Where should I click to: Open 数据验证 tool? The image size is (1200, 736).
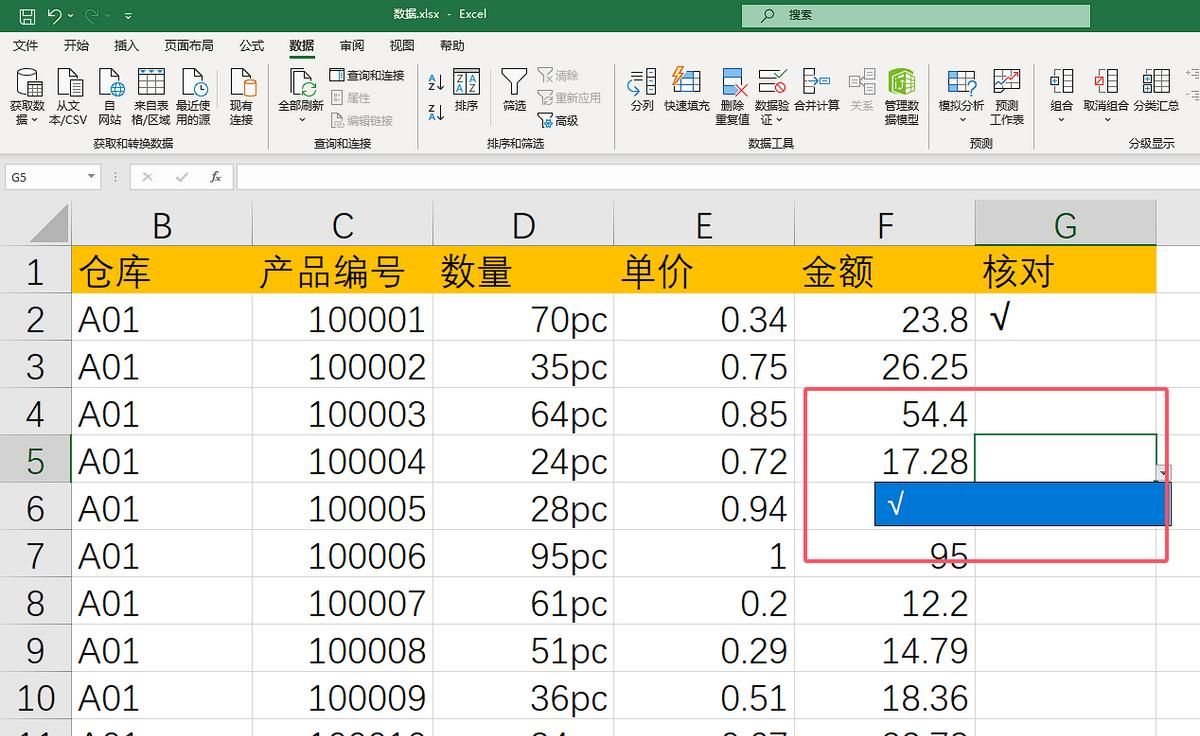coord(772,96)
